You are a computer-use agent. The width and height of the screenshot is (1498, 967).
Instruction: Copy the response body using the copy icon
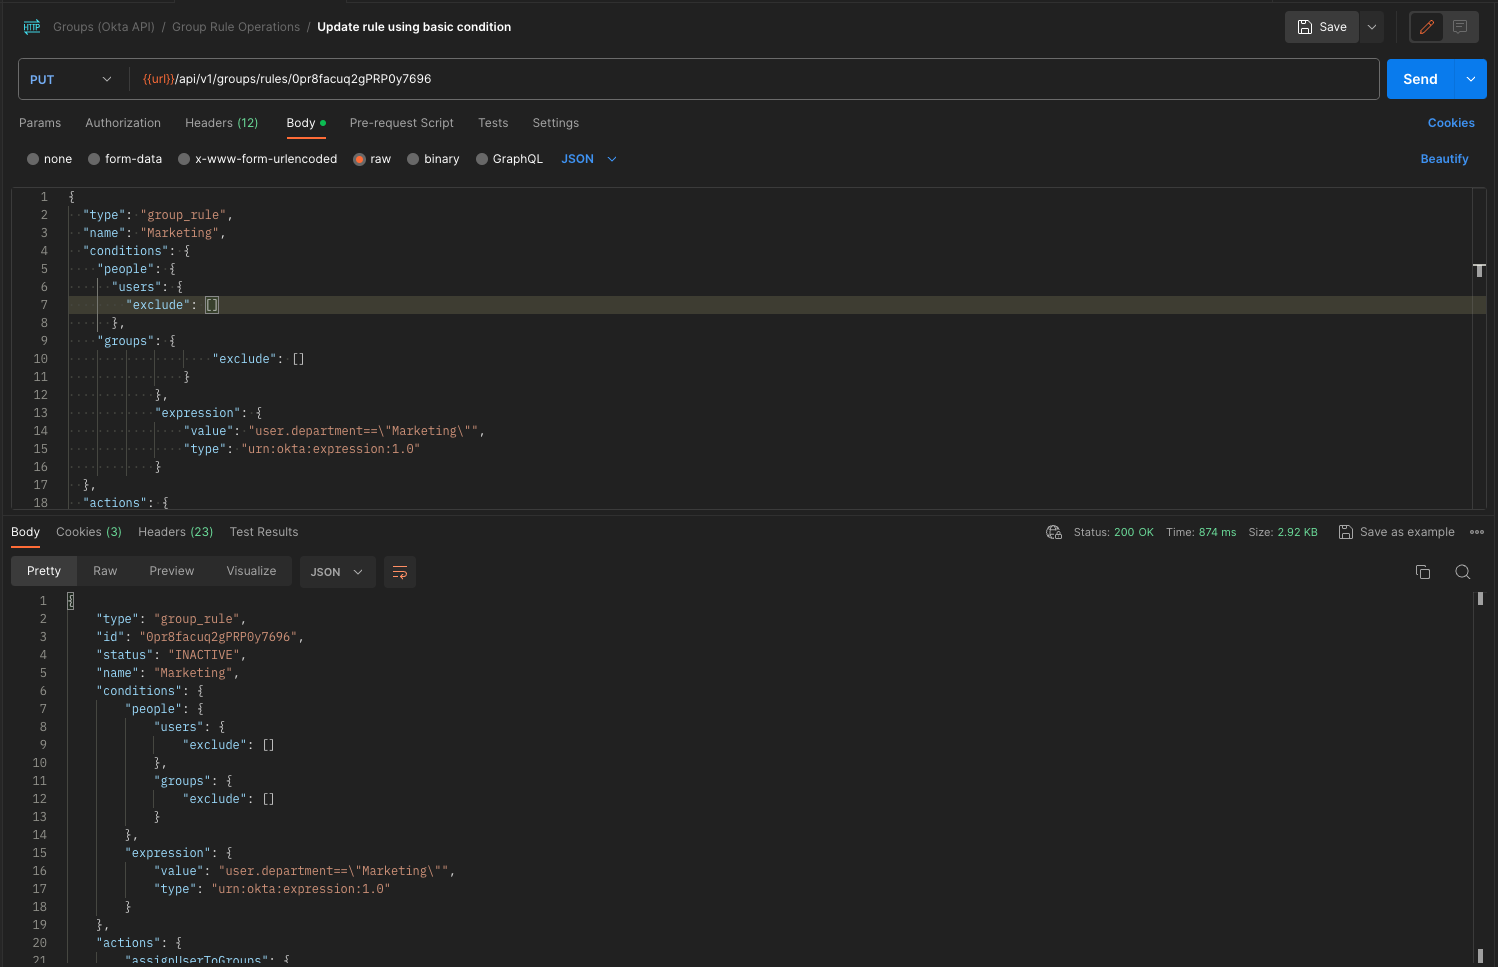pyautogui.click(x=1423, y=571)
